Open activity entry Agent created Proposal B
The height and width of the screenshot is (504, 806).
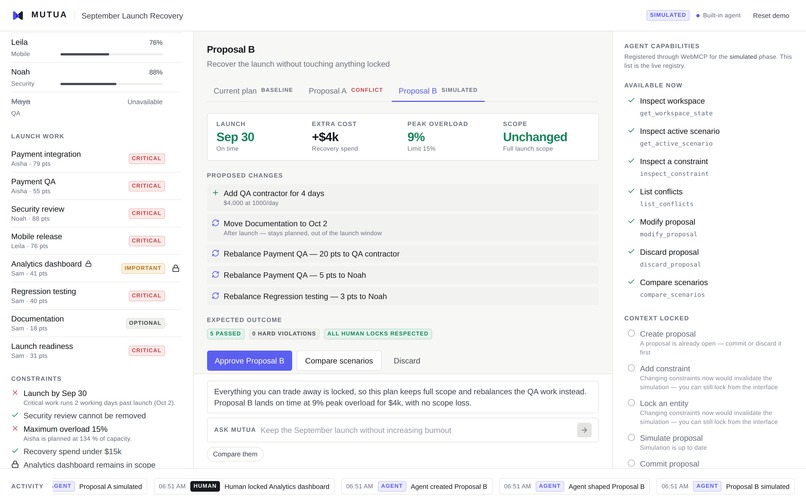point(417,486)
